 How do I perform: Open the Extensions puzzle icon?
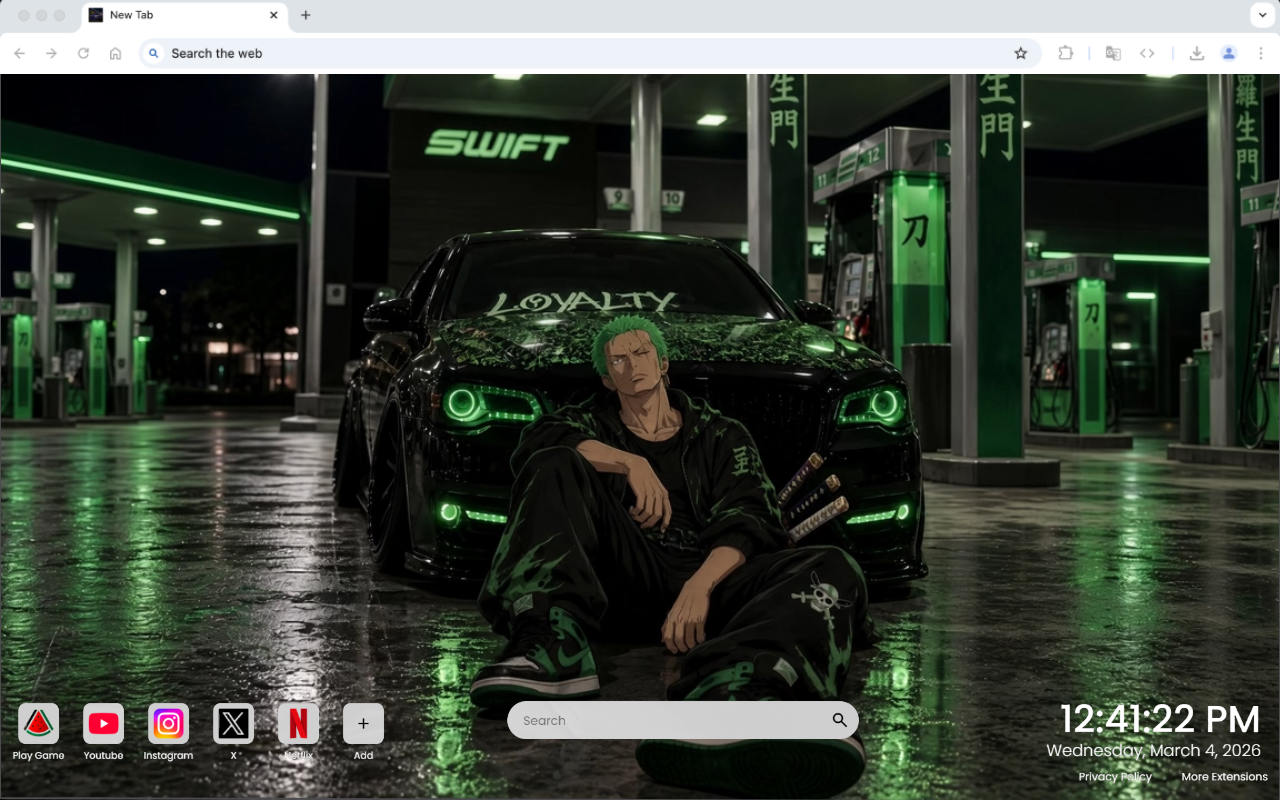(x=1065, y=53)
